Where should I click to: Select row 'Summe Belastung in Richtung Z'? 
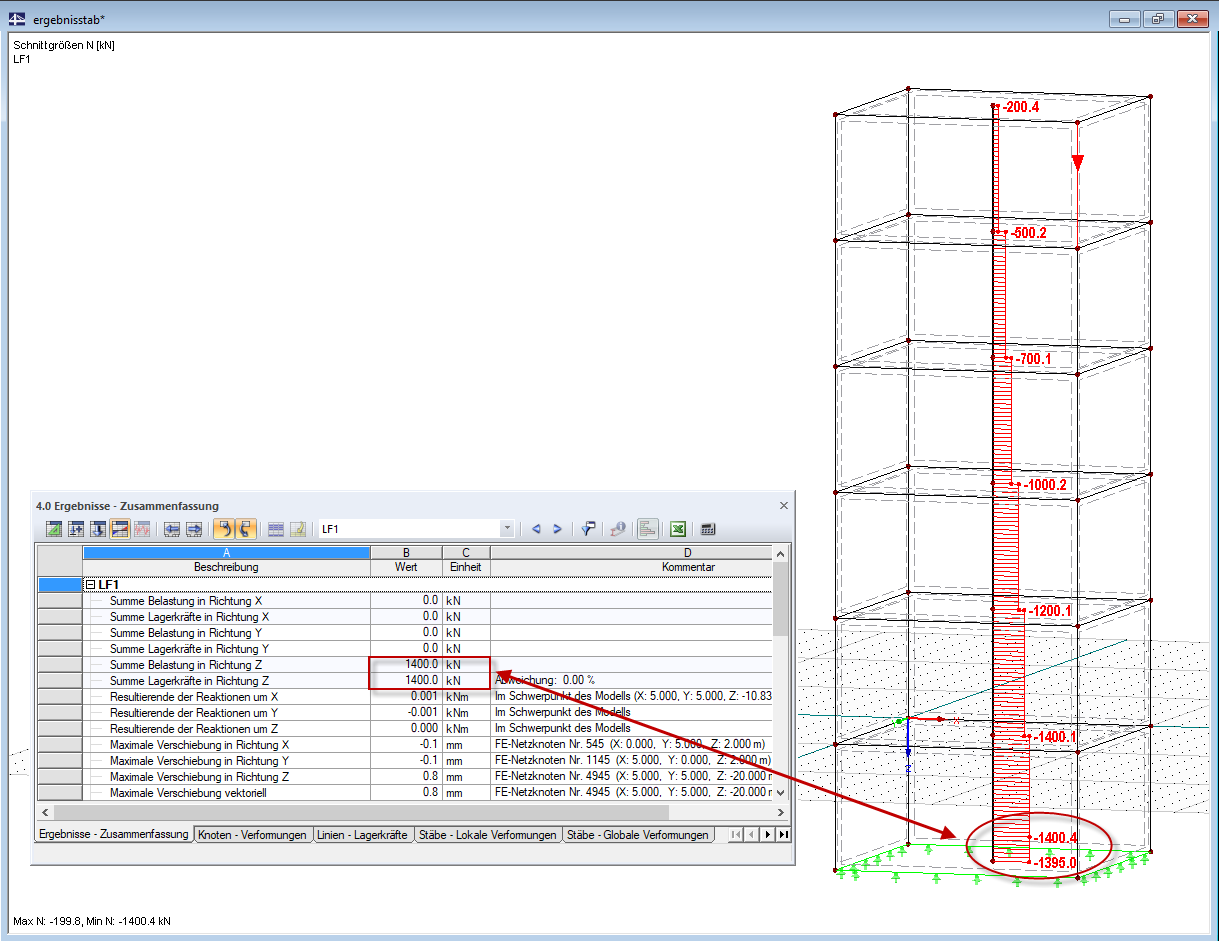404,665
